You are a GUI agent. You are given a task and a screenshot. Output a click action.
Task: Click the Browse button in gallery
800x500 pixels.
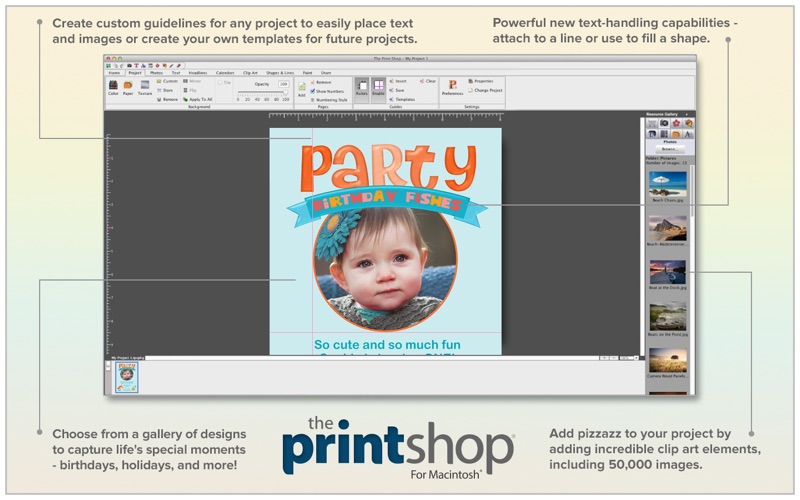coord(668,149)
